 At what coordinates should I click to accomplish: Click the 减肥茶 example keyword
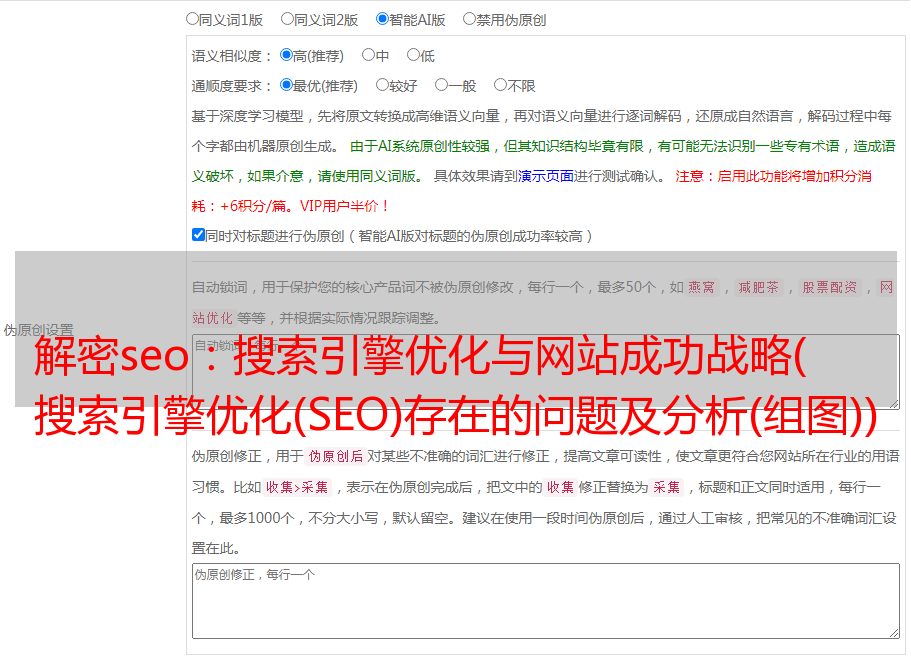[x=758, y=287]
